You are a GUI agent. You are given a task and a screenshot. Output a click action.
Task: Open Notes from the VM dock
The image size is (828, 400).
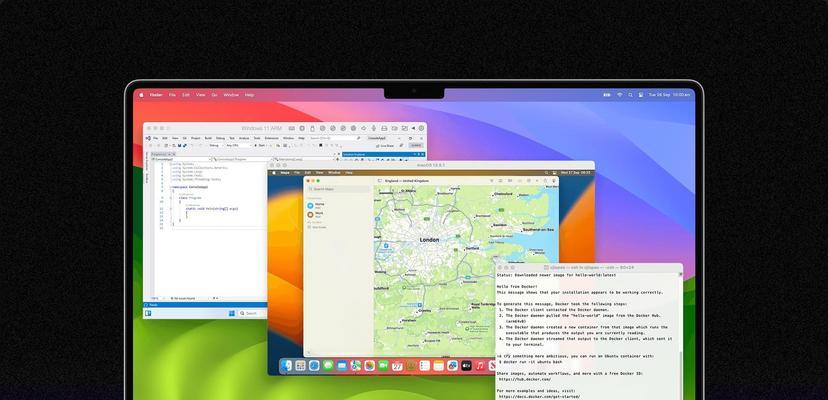coord(439,366)
